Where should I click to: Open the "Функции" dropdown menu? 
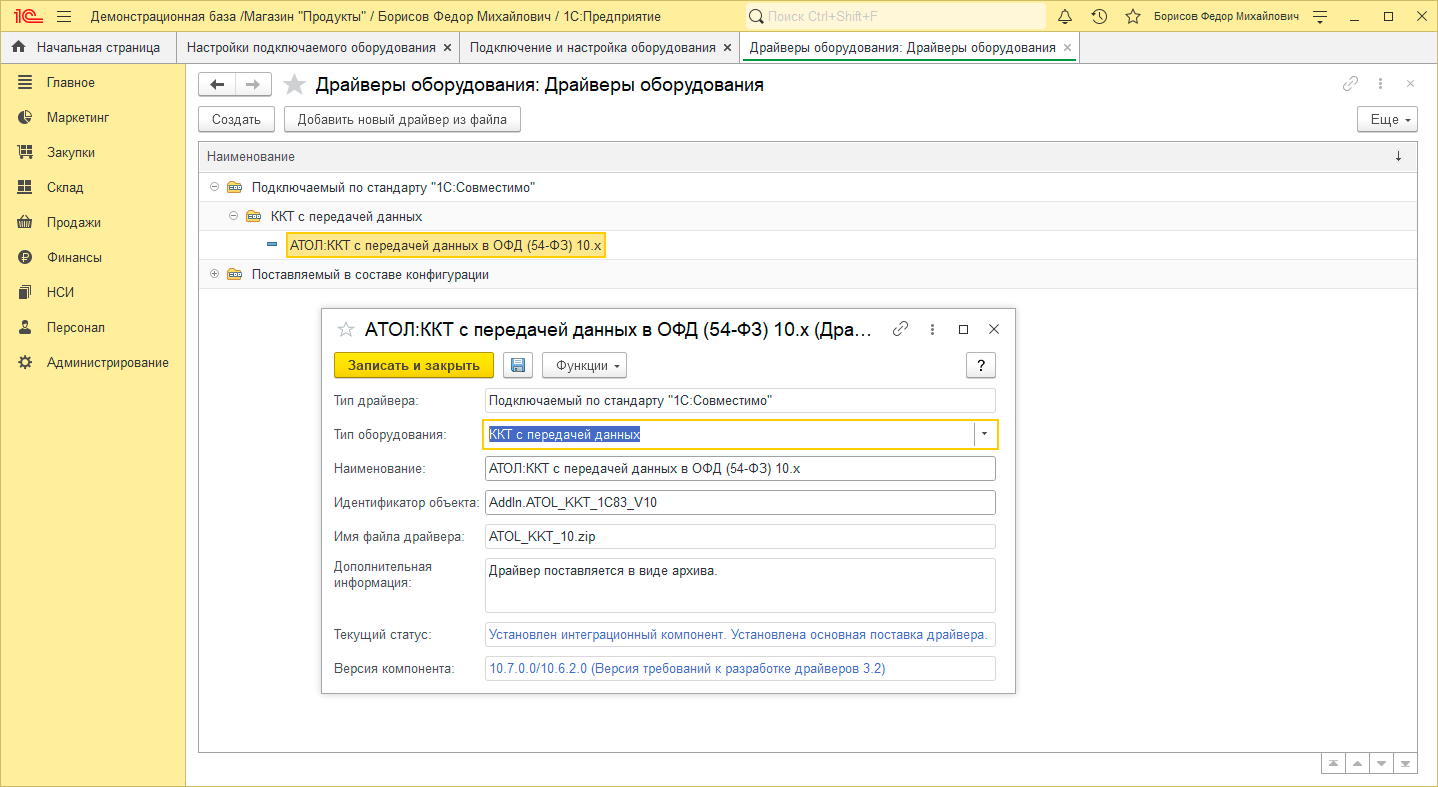click(584, 365)
